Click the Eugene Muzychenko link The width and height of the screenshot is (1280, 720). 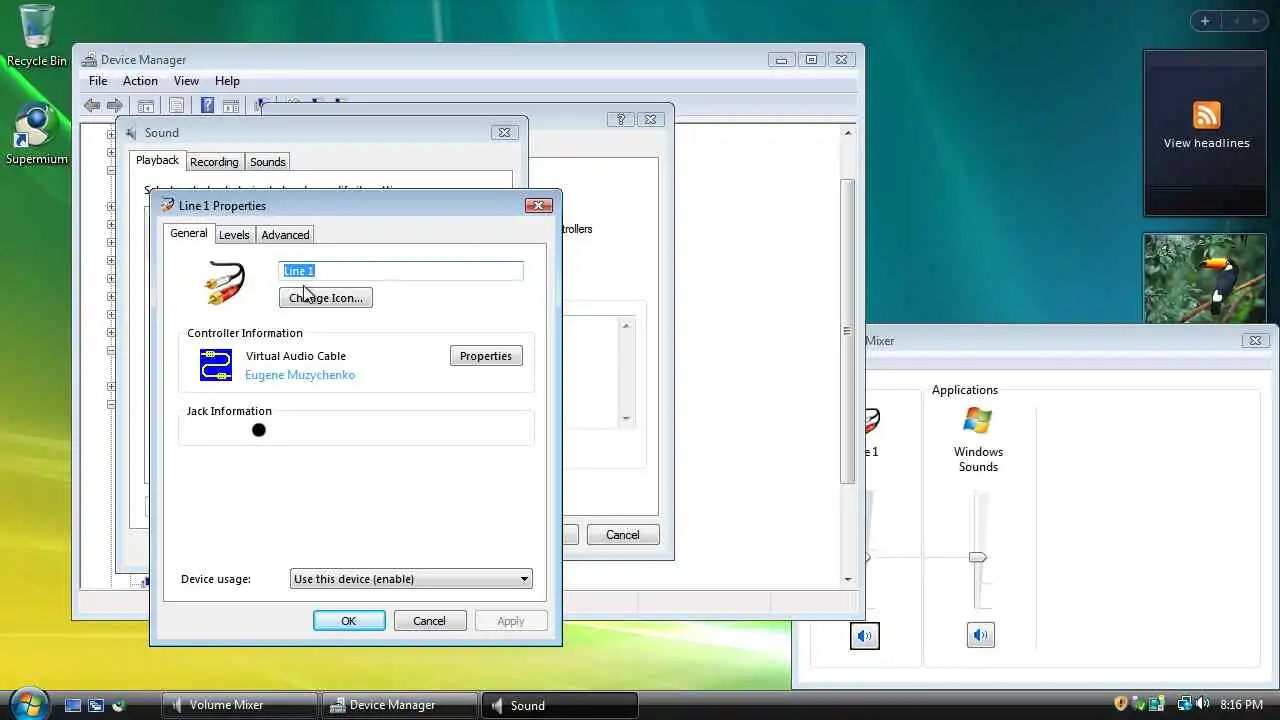click(x=300, y=375)
